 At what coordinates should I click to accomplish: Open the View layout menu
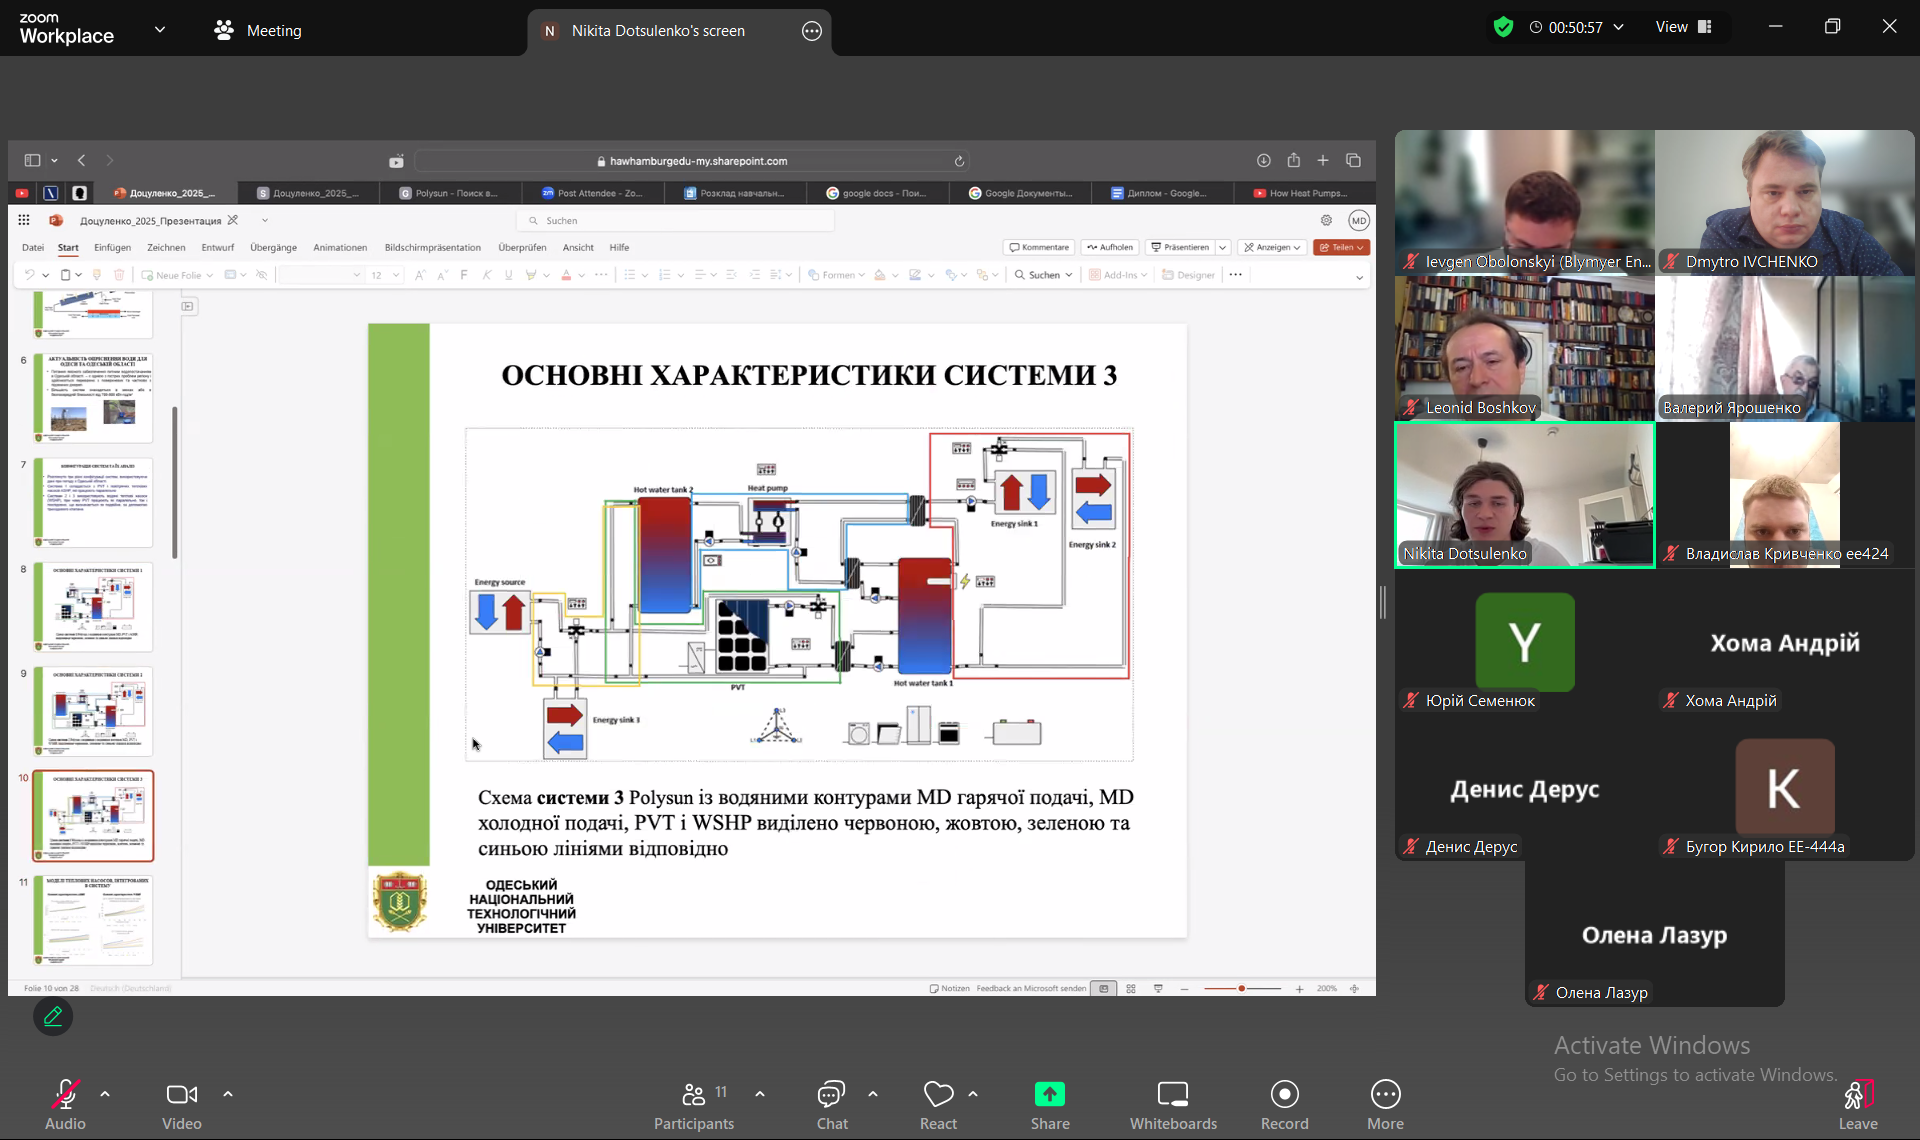click(x=1684, y=27)
